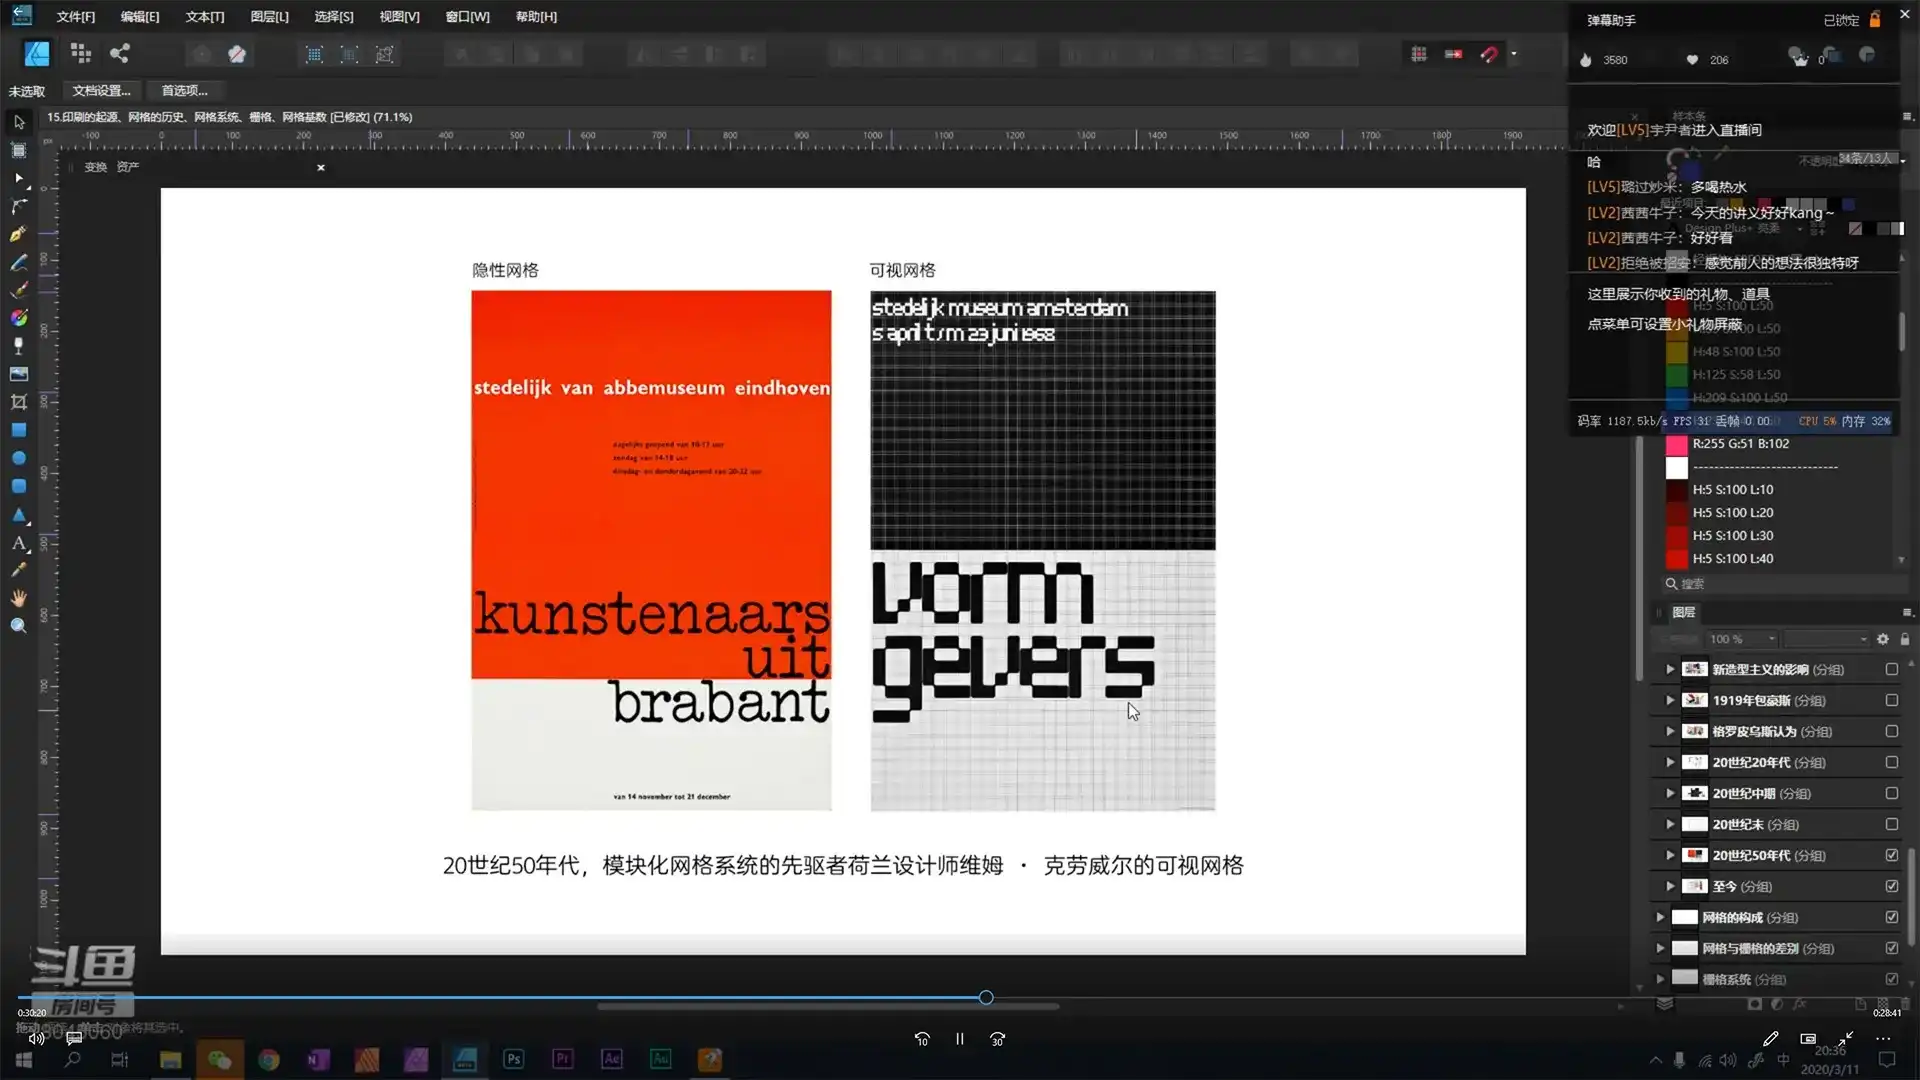
Task: Open the Crop tool
Action: tap(18, 401)
